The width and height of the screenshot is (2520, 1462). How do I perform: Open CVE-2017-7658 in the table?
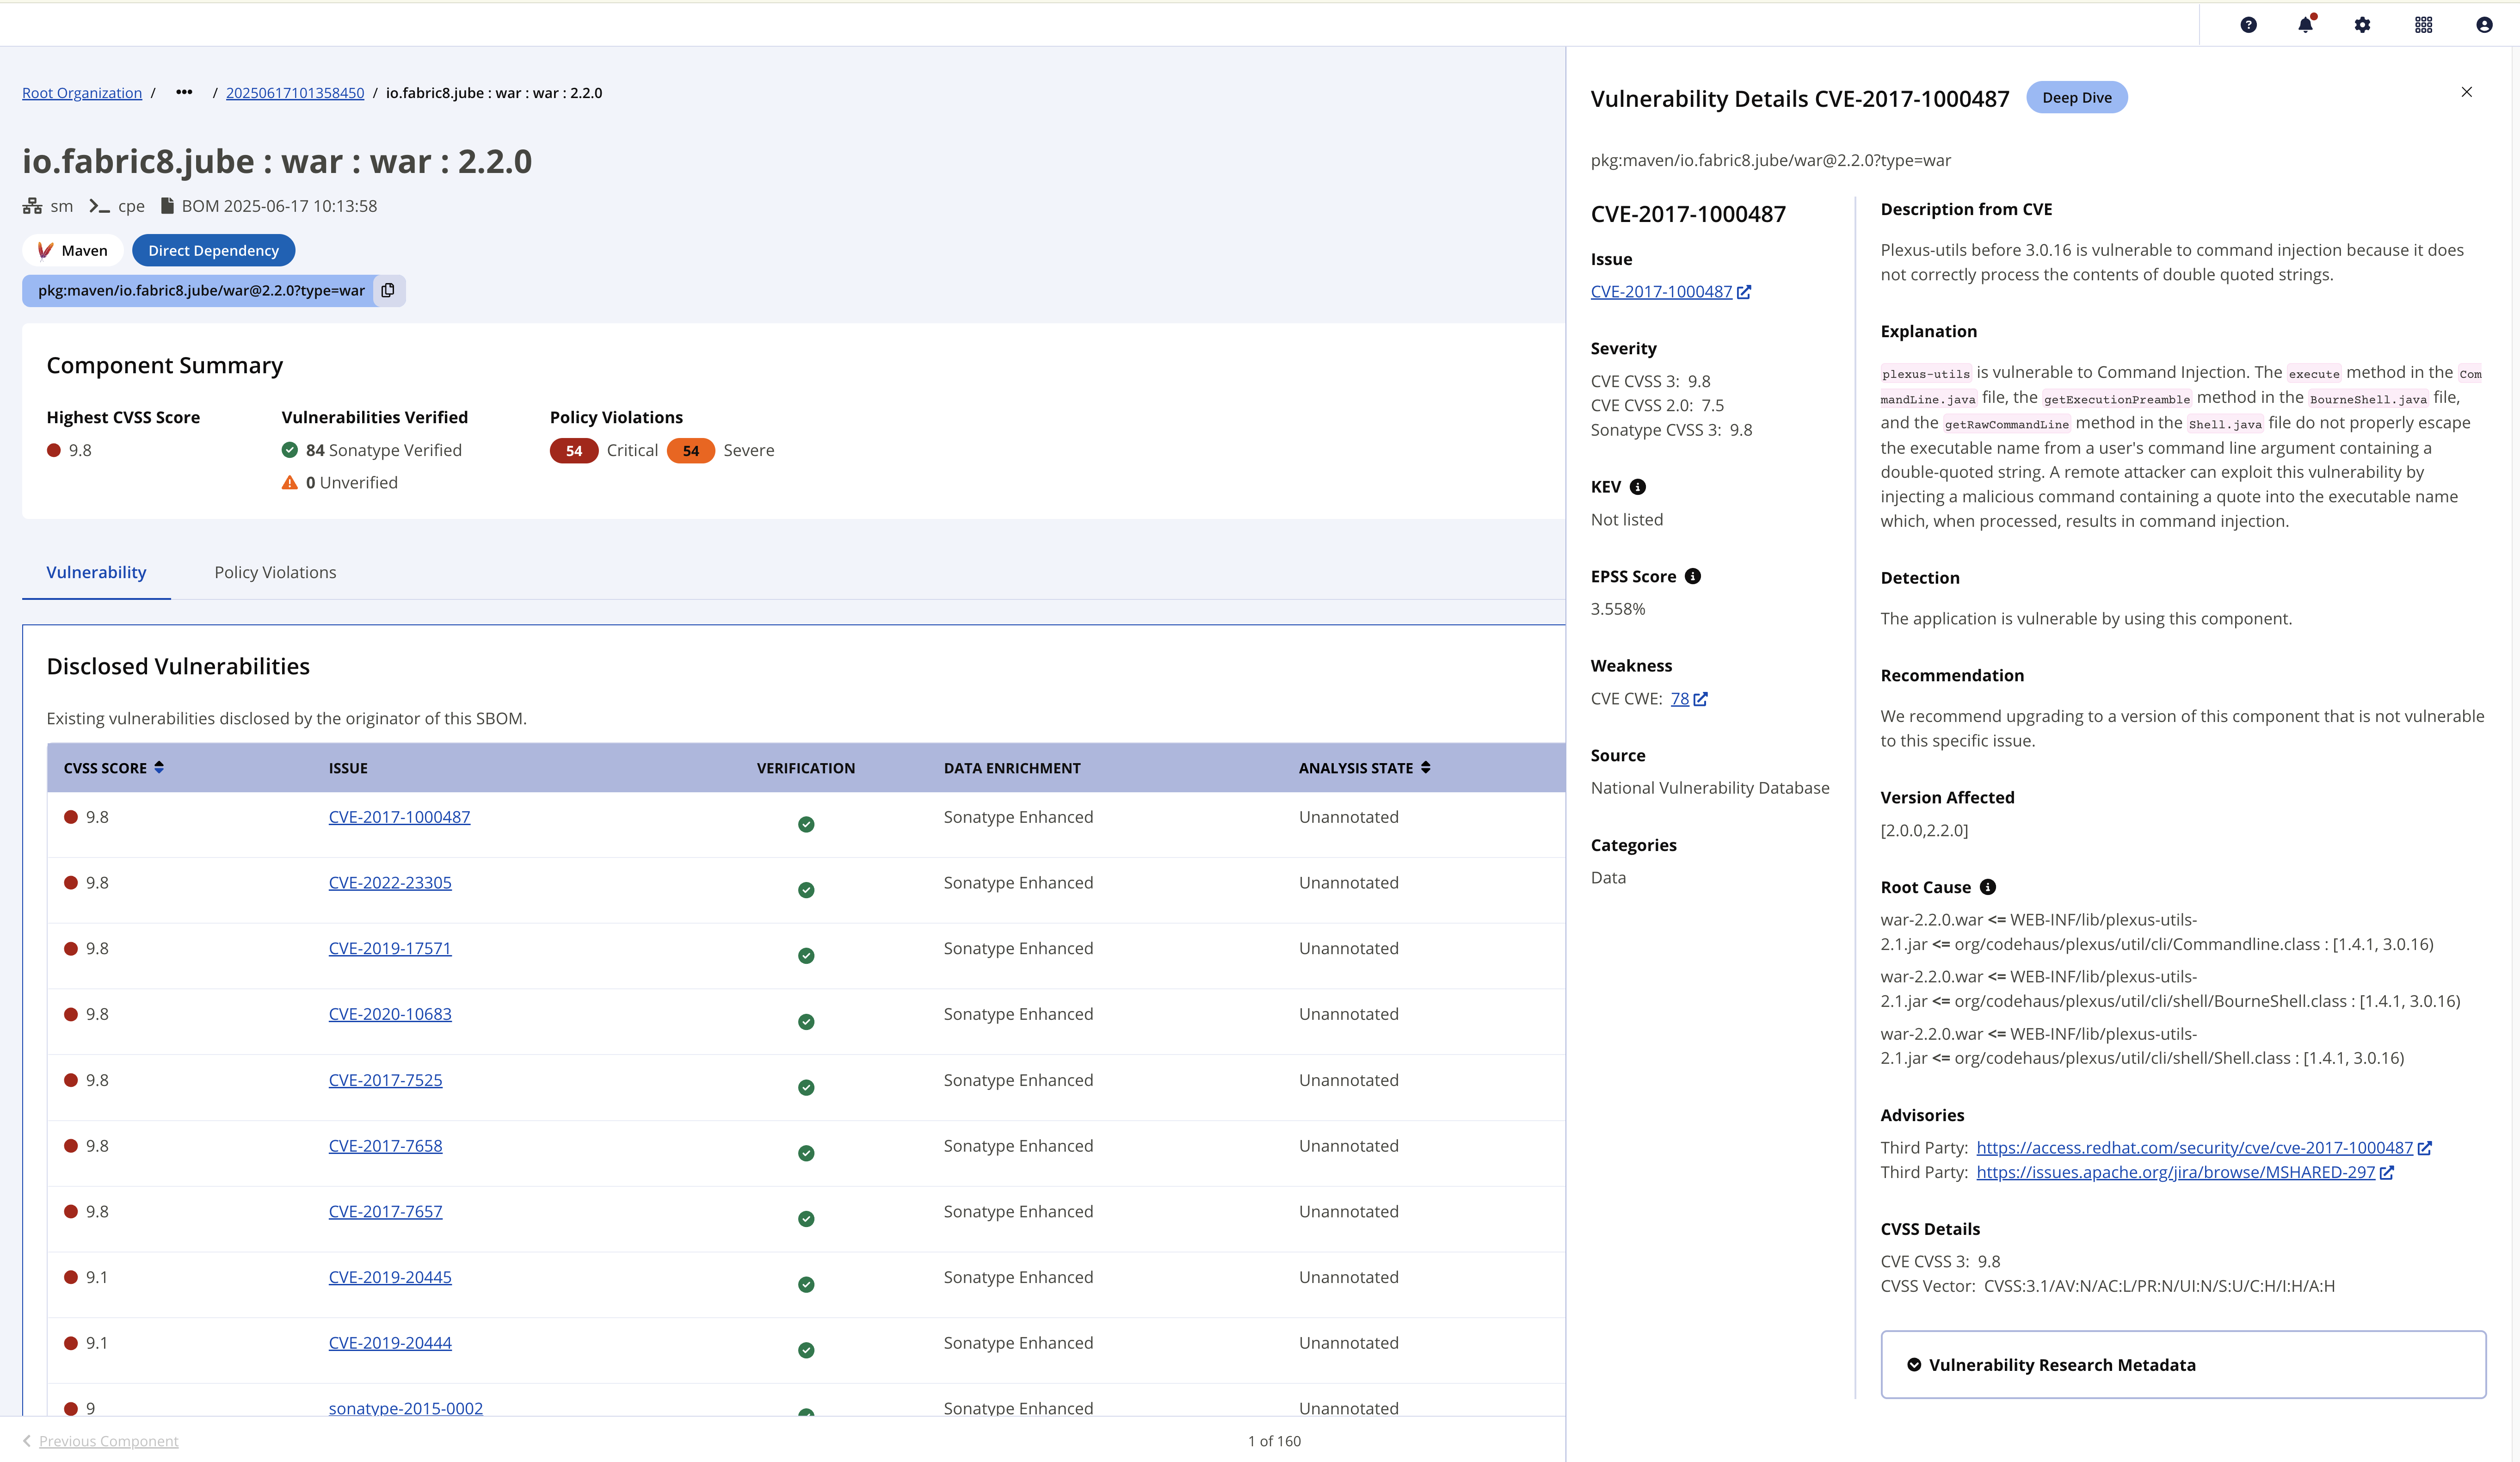click(385, 1146)
